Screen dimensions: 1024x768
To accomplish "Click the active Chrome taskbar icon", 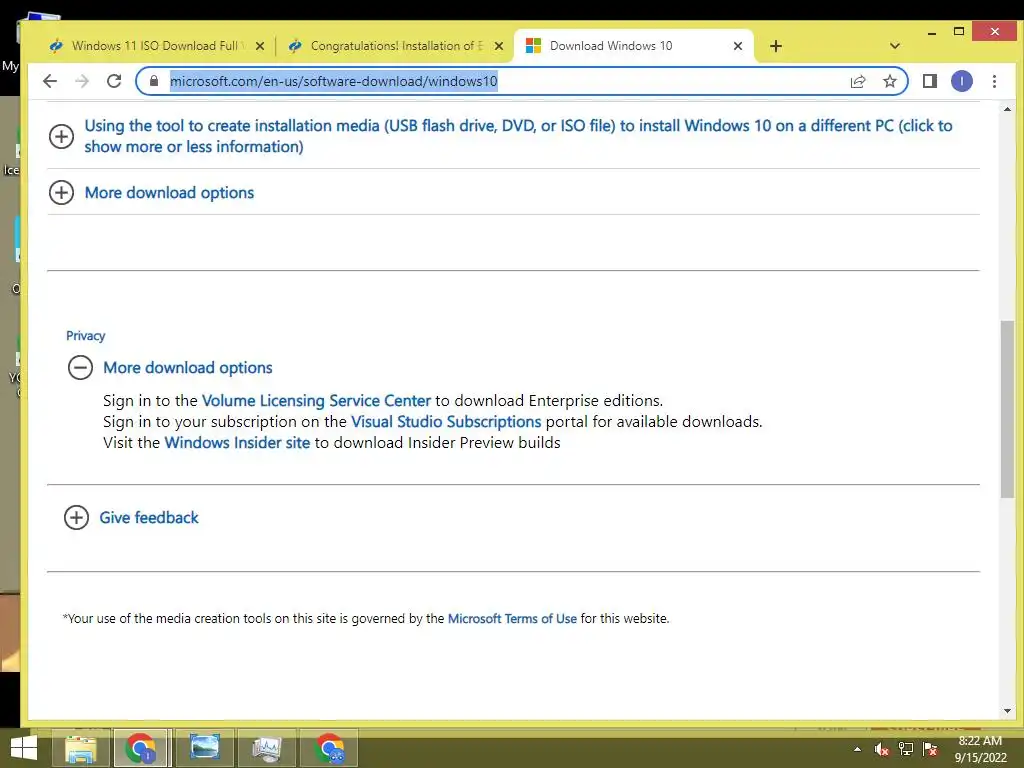I will pos(141,748).
